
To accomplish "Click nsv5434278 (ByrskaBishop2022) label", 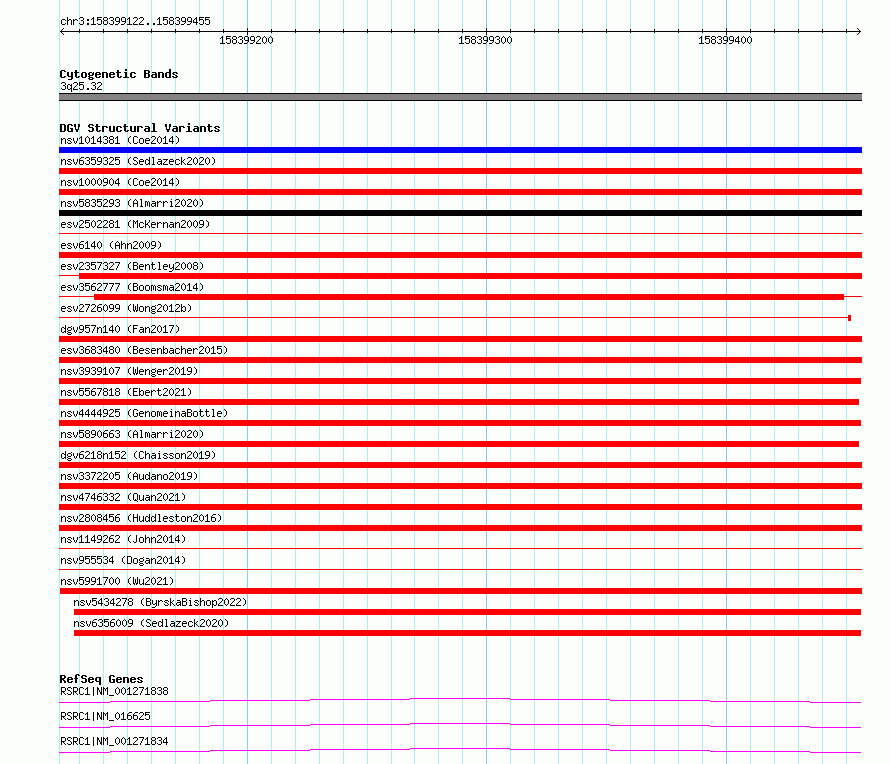I will tap(160, 602).
